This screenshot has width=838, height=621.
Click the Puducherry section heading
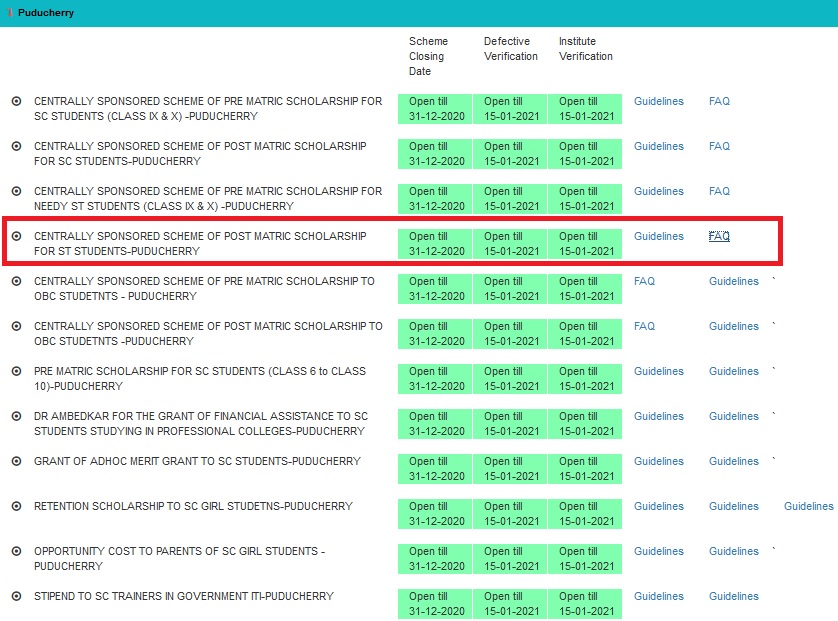click(46, 12)
